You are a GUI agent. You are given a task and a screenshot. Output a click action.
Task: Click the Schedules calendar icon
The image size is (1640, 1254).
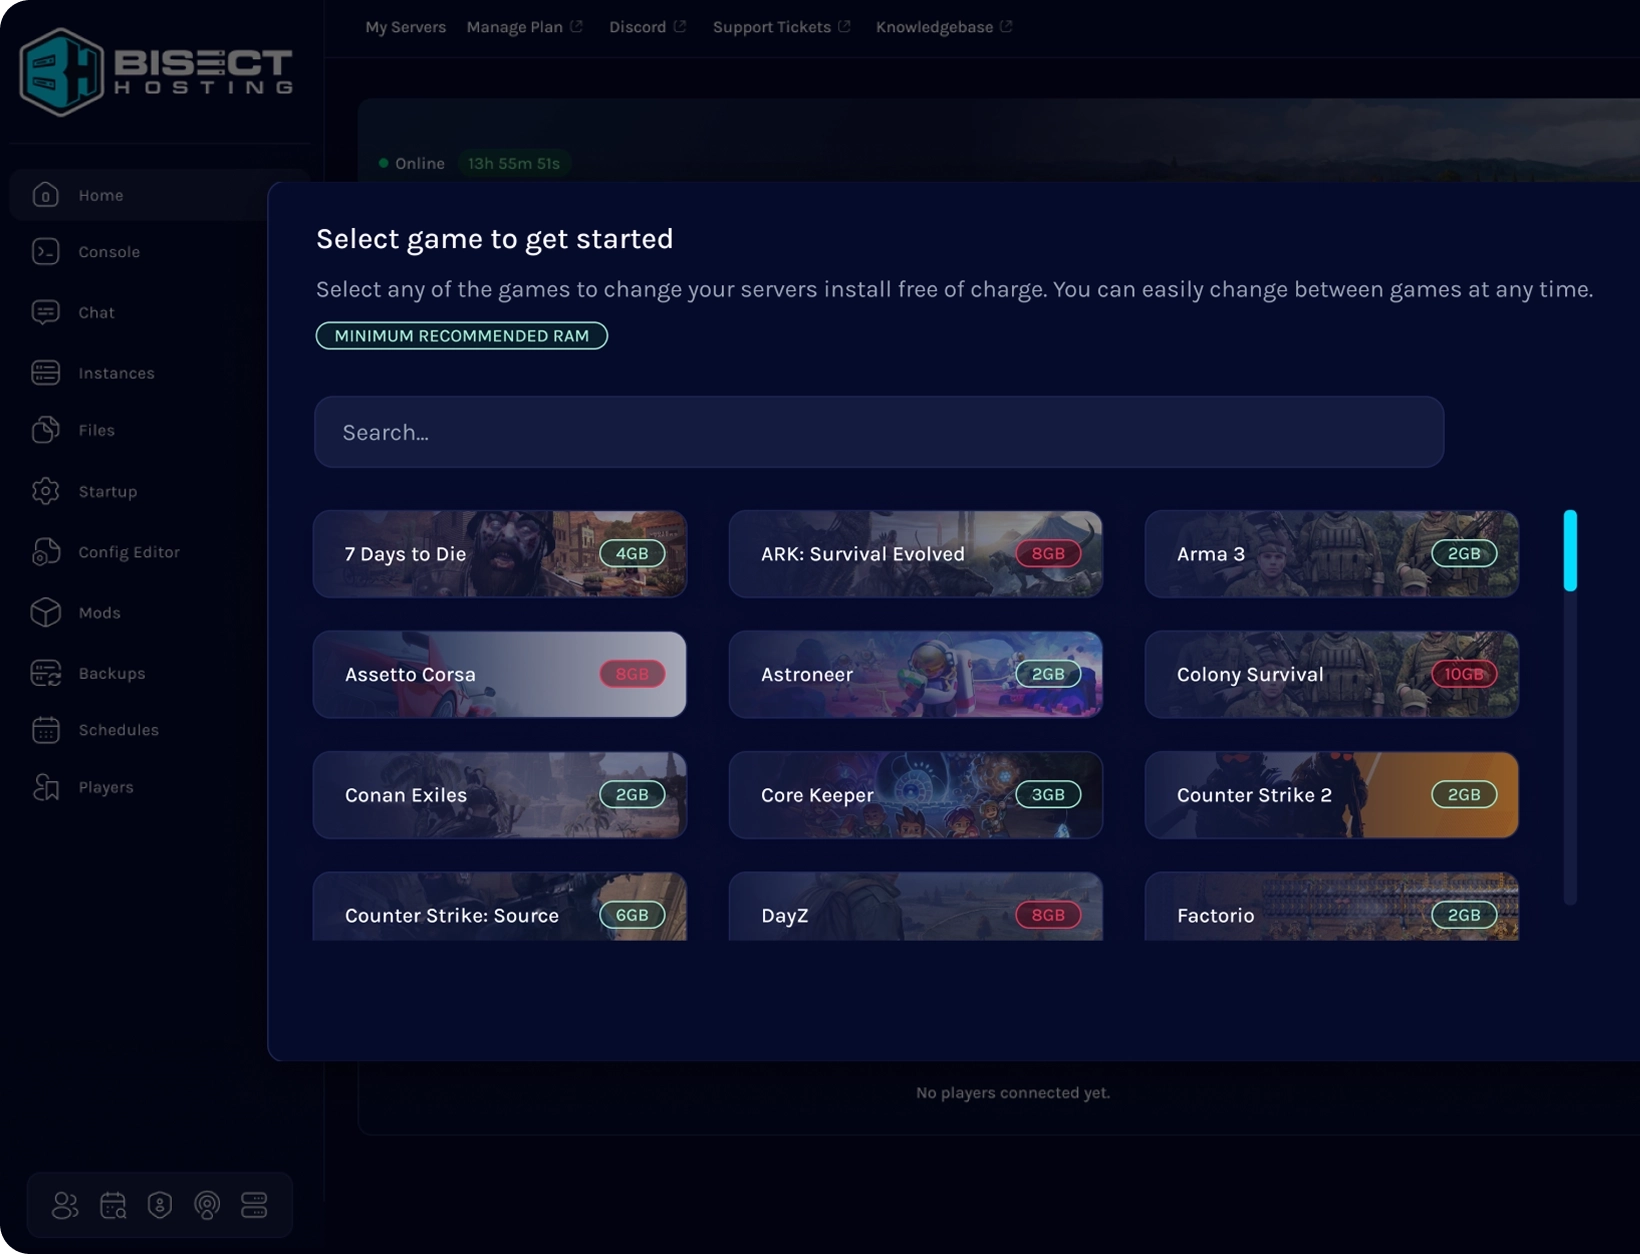click(x=45, y=730)
